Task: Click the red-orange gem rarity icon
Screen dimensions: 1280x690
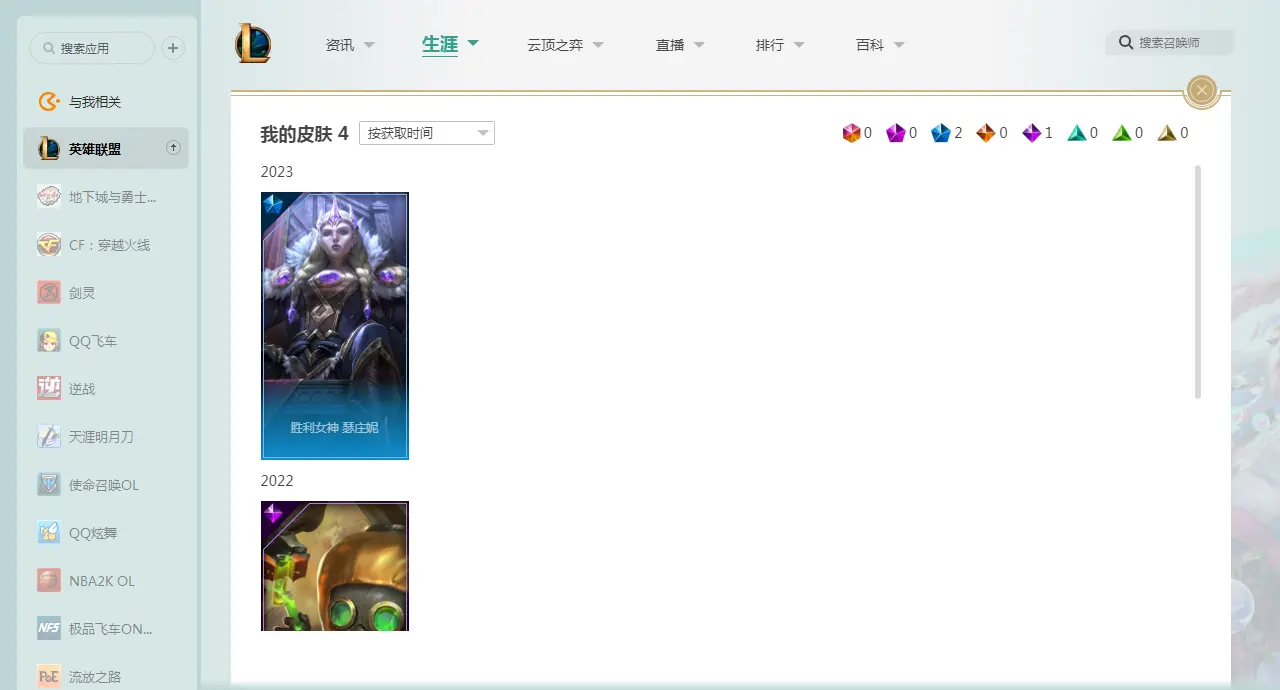Action: tap(851, 133)
